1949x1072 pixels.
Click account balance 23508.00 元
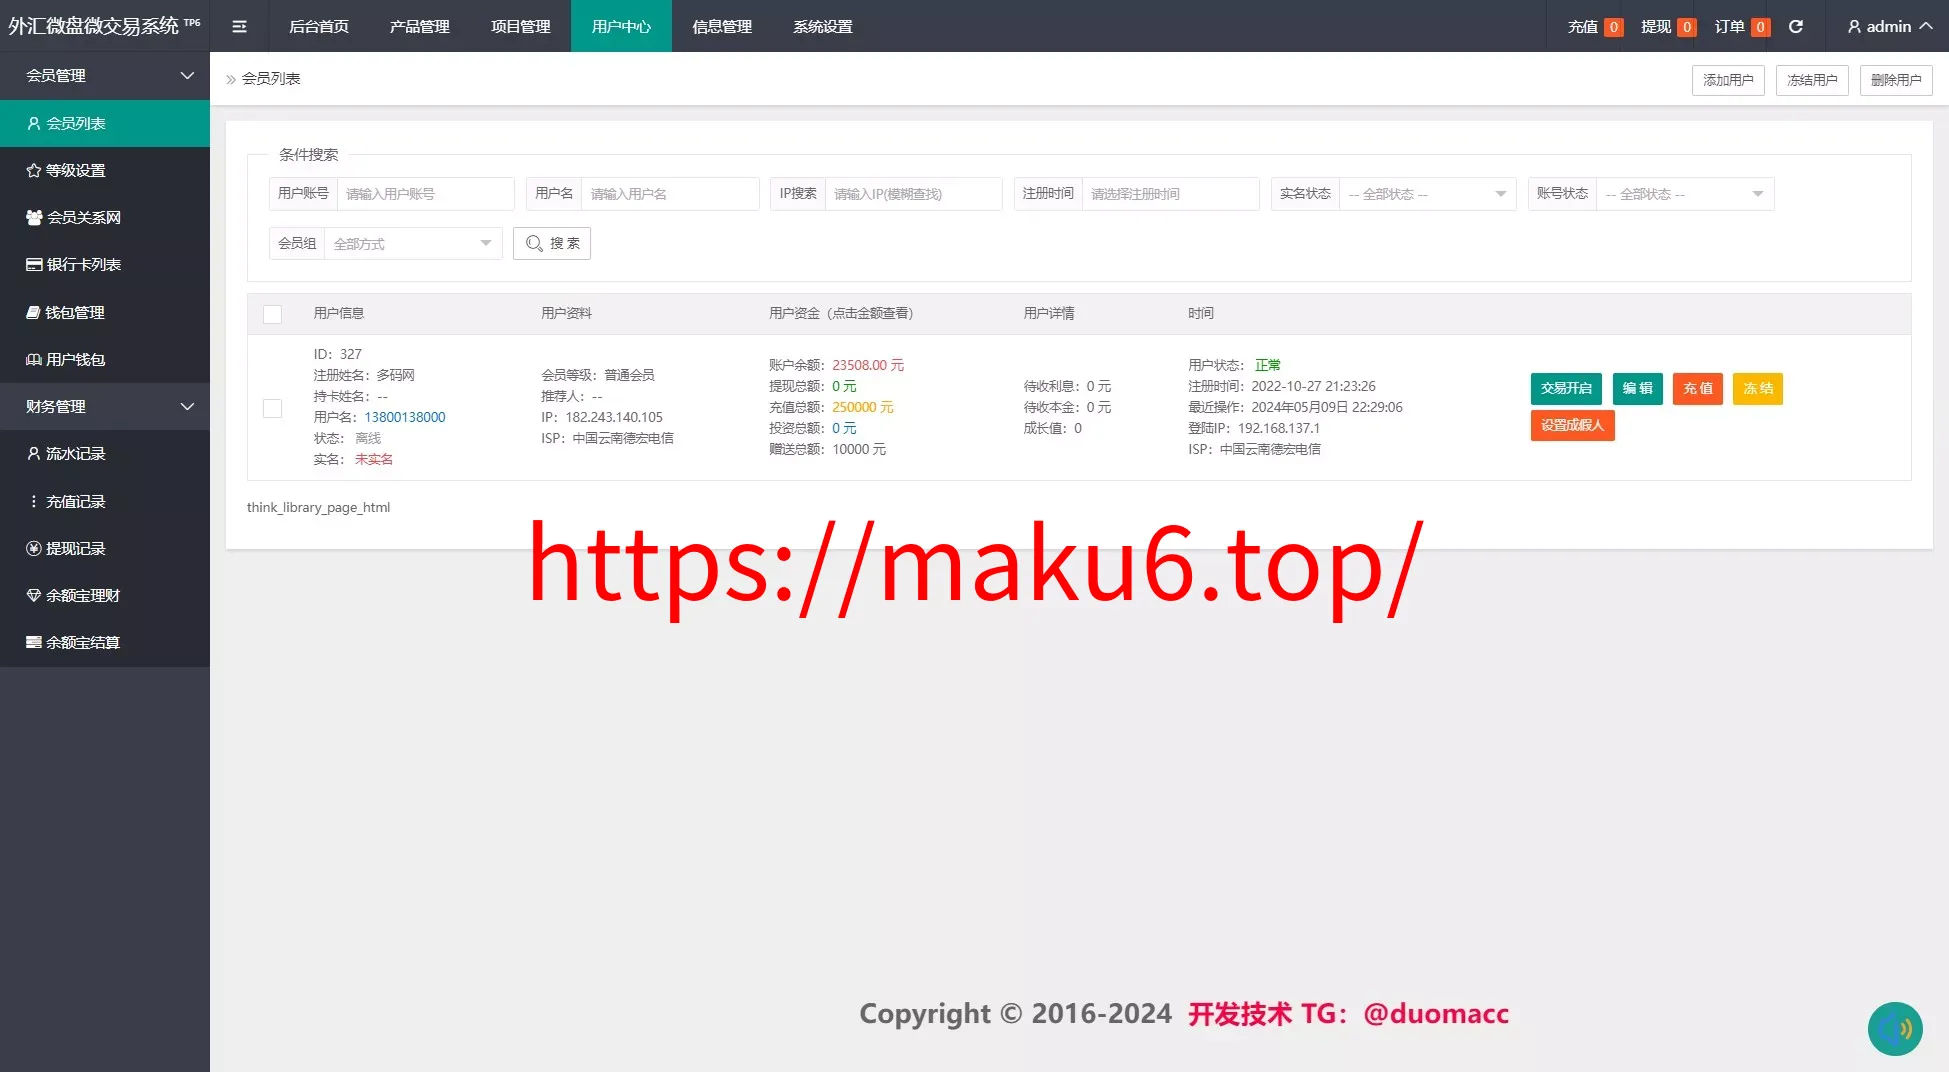(868, 365)
